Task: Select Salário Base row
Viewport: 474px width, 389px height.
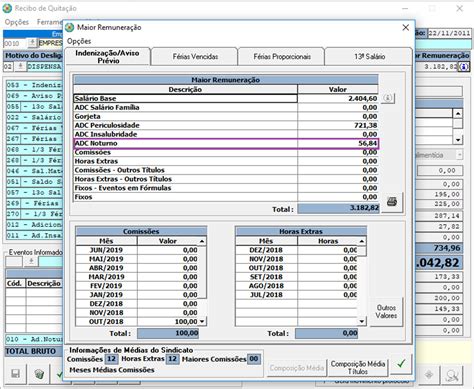Action: [x=226, y=98]
